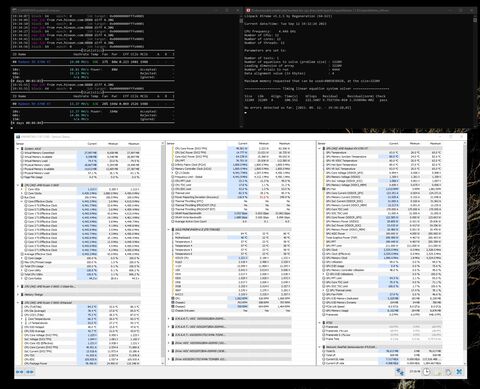The height and width of the screenshot is (389, 480).
Task: Expand the first S.M.A.R.T. drive group
Action: pyautogui.click(x=169, y=319)
